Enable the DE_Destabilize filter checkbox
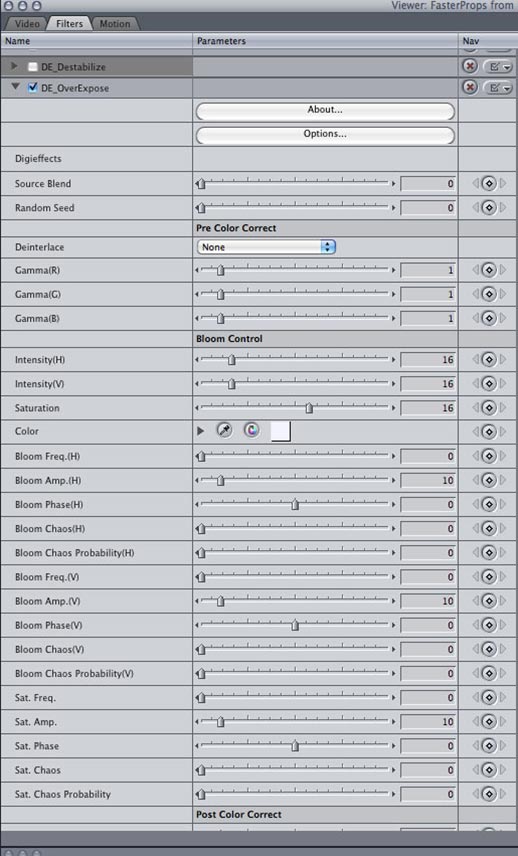The image size is (518, 856). point(33,67)
